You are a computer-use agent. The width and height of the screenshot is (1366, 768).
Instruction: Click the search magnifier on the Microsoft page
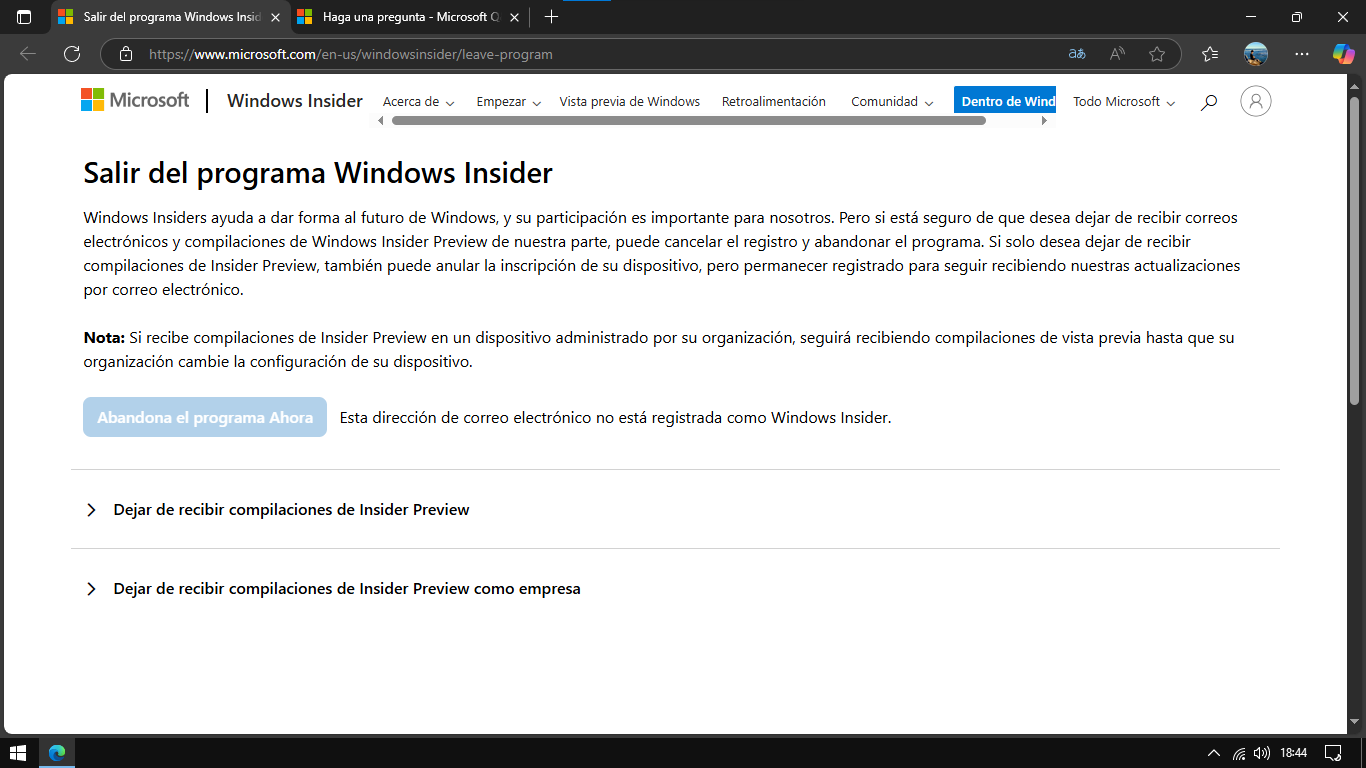(x=1209, y=101)
